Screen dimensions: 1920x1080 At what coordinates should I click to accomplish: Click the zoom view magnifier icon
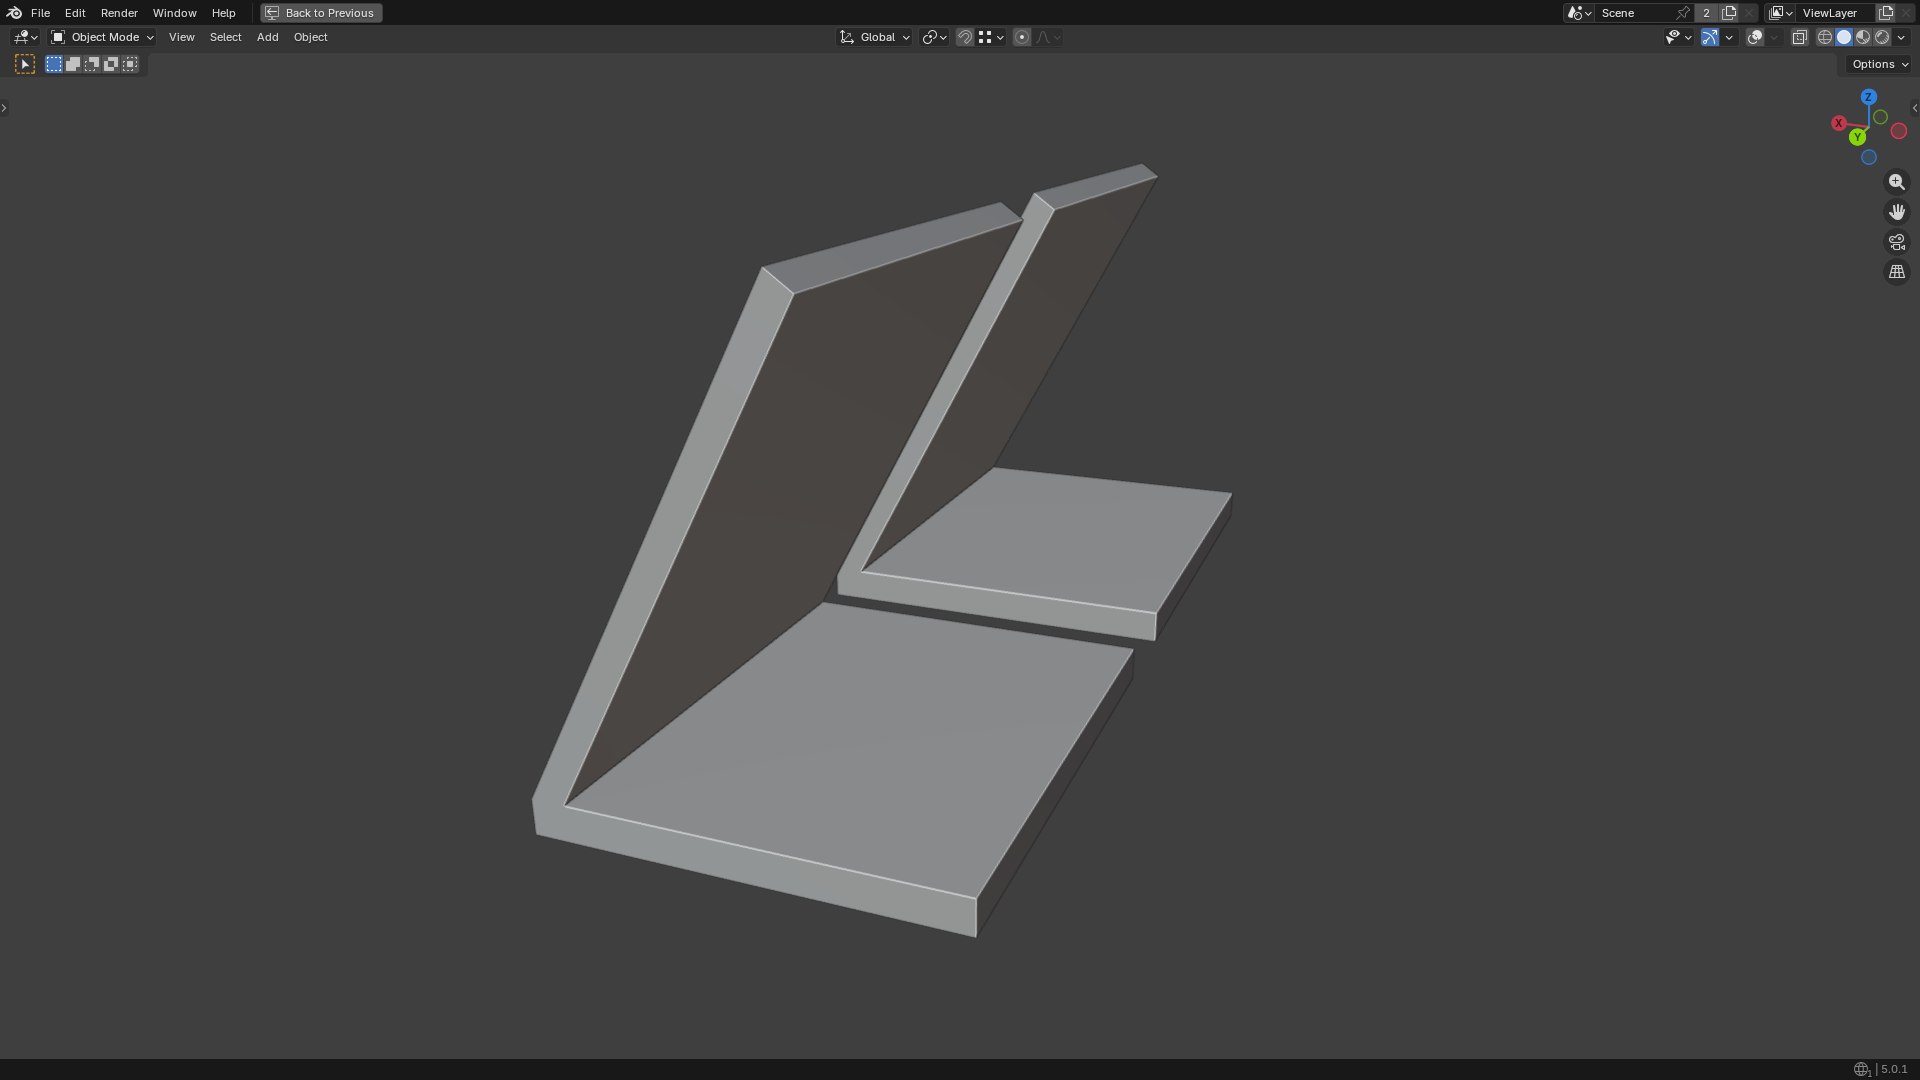point(1896,182)
